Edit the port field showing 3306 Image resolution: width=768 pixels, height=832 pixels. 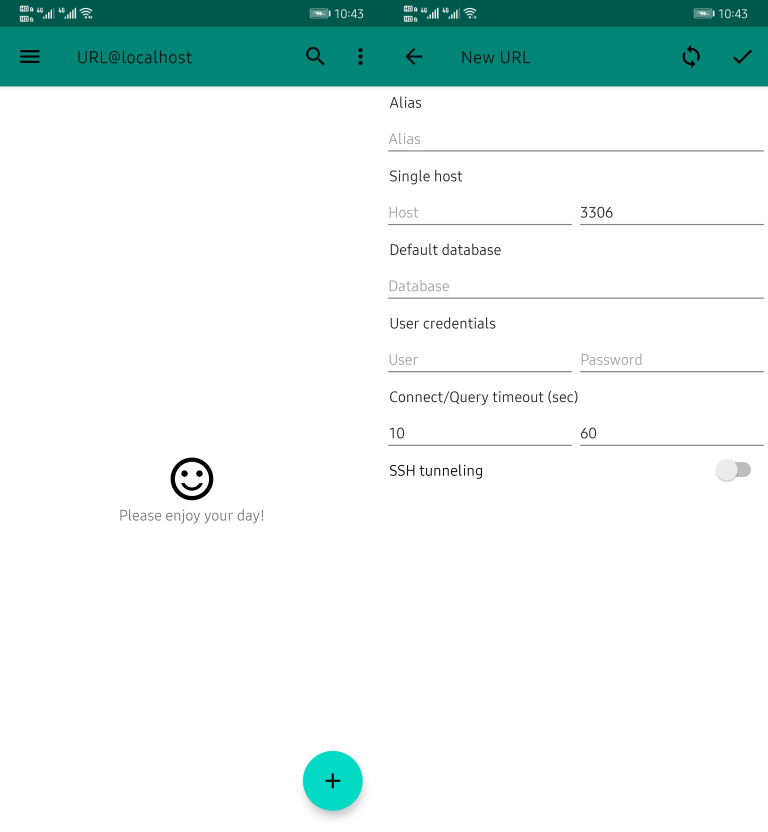tap(672, 213)
